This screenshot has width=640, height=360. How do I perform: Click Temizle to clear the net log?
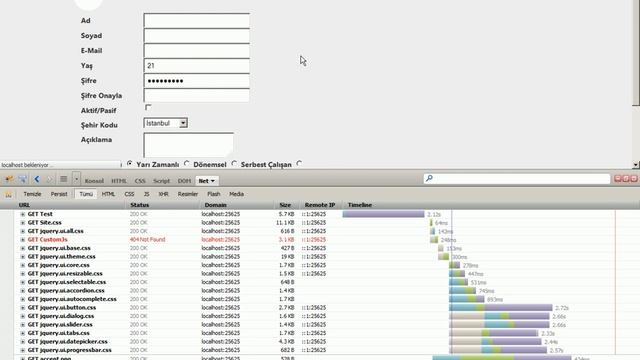(32, 194)
